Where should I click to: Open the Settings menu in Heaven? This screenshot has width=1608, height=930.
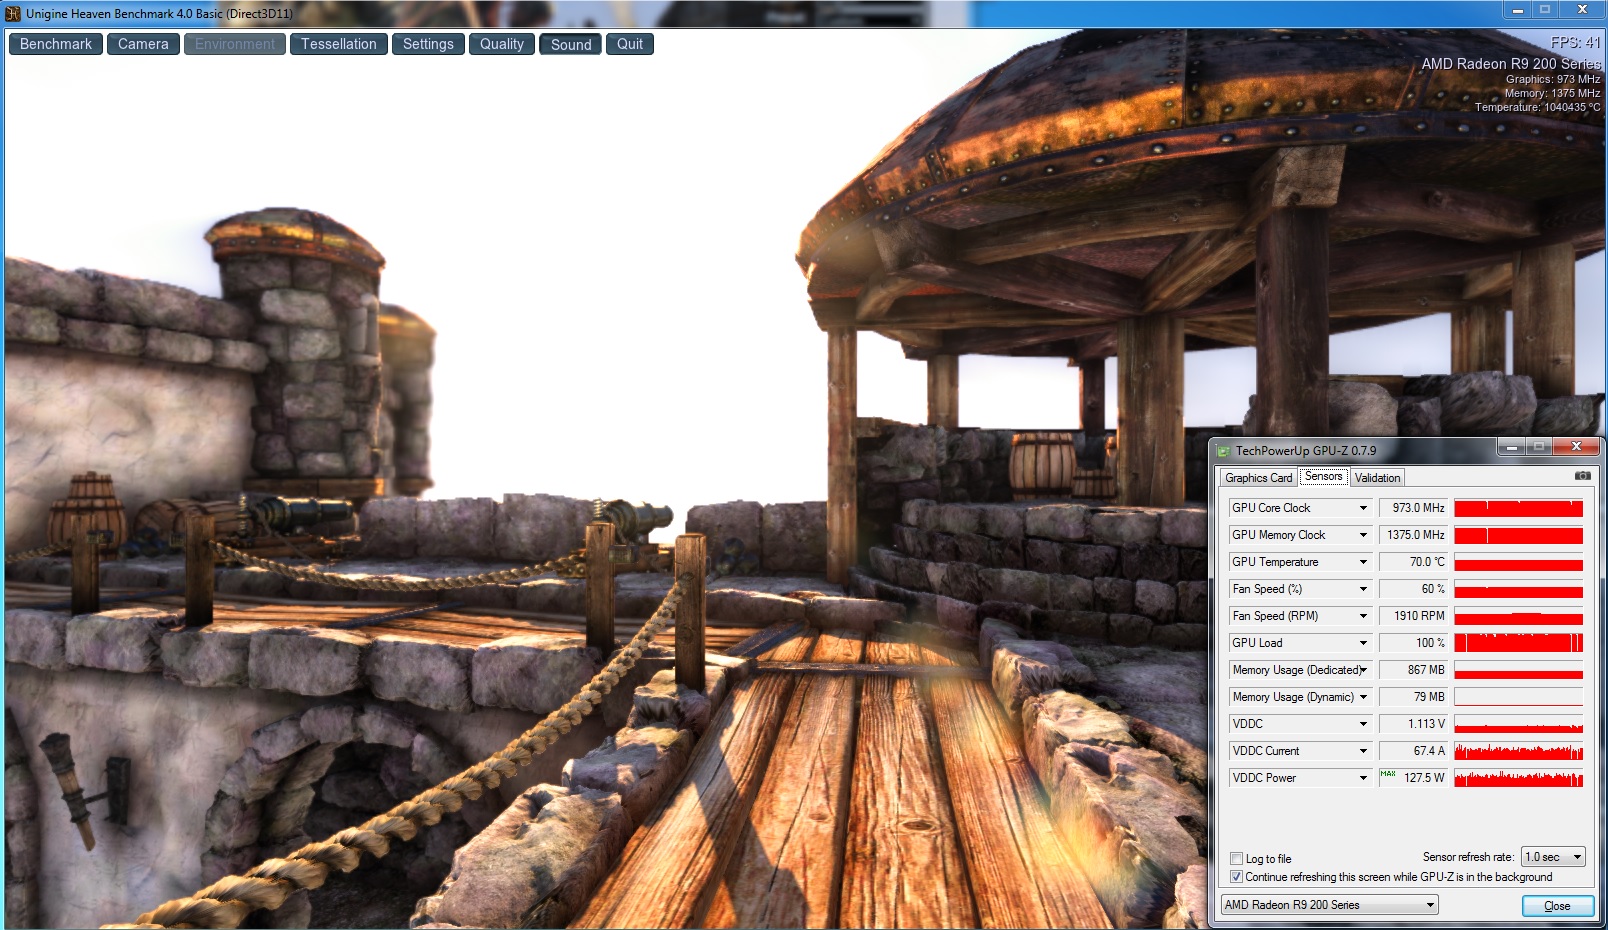point(428,44)
